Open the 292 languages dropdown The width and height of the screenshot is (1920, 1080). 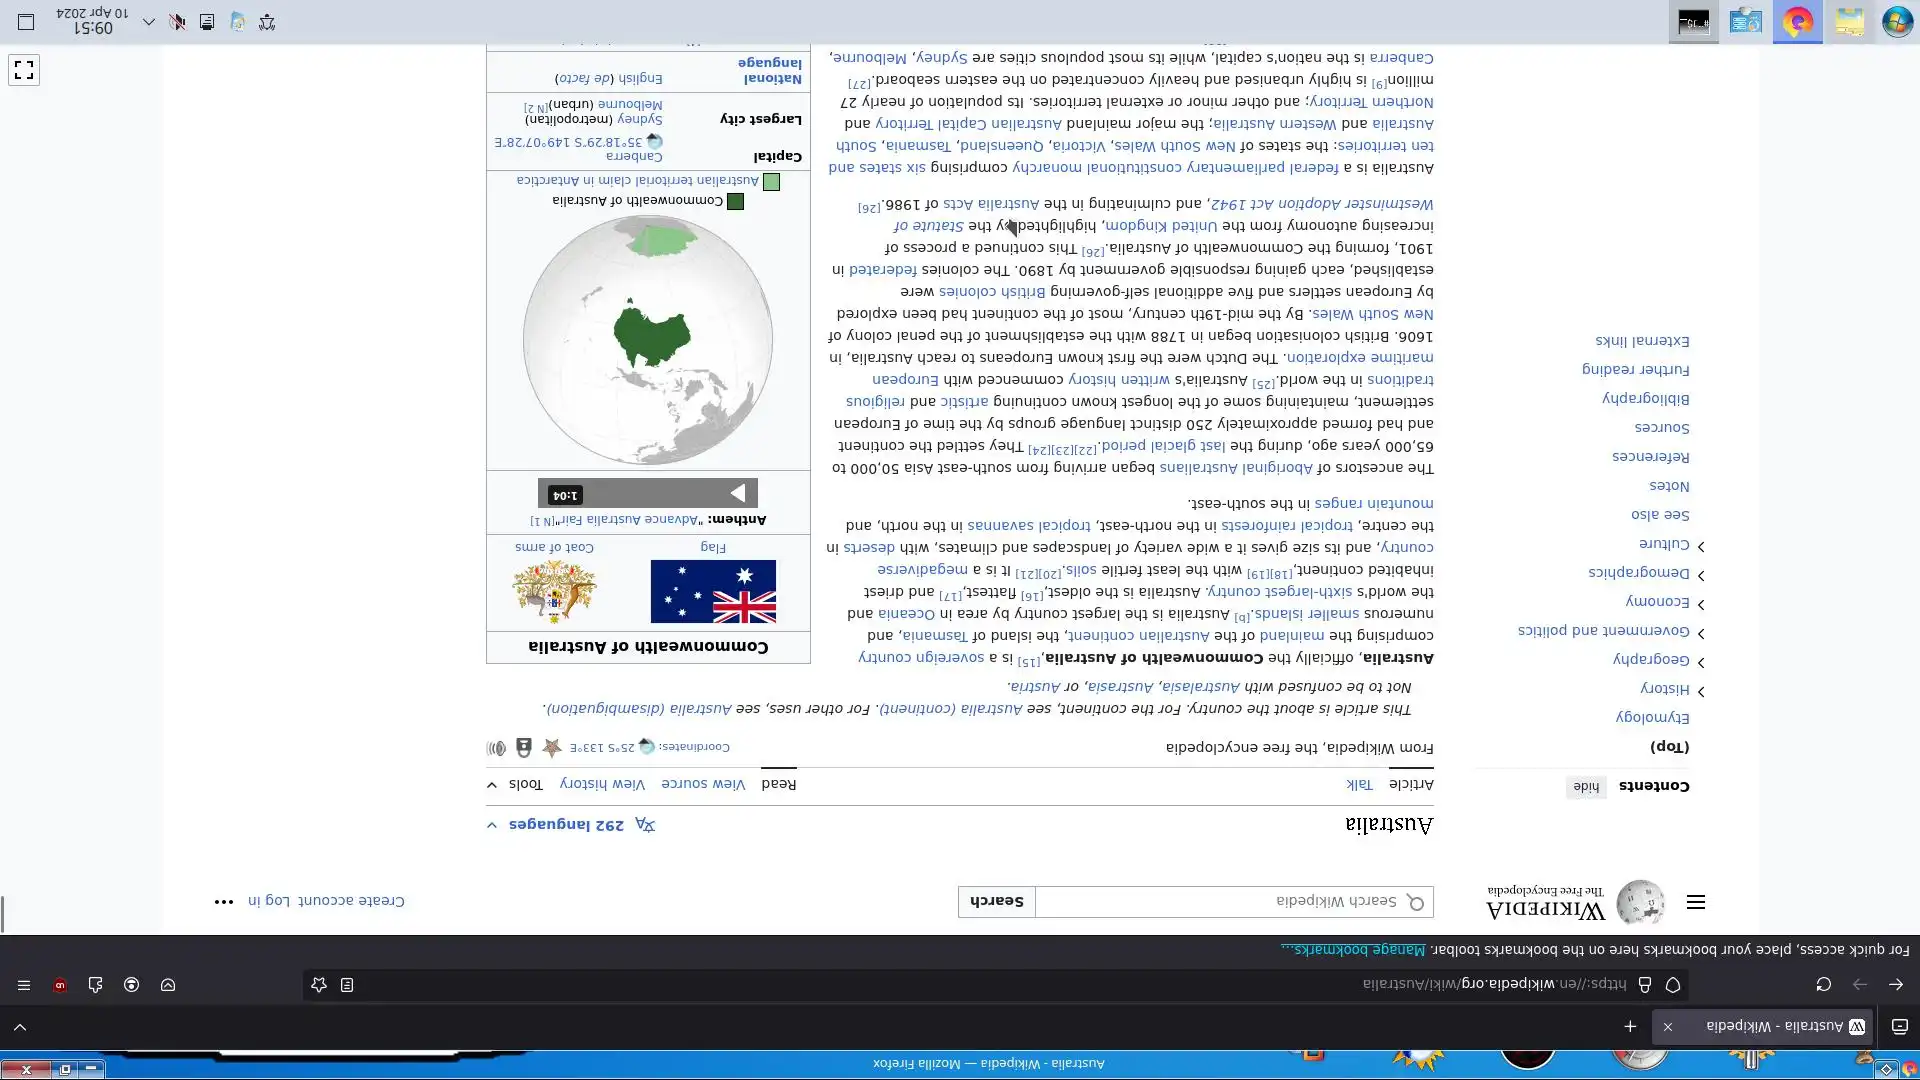(x=568, y=825)
